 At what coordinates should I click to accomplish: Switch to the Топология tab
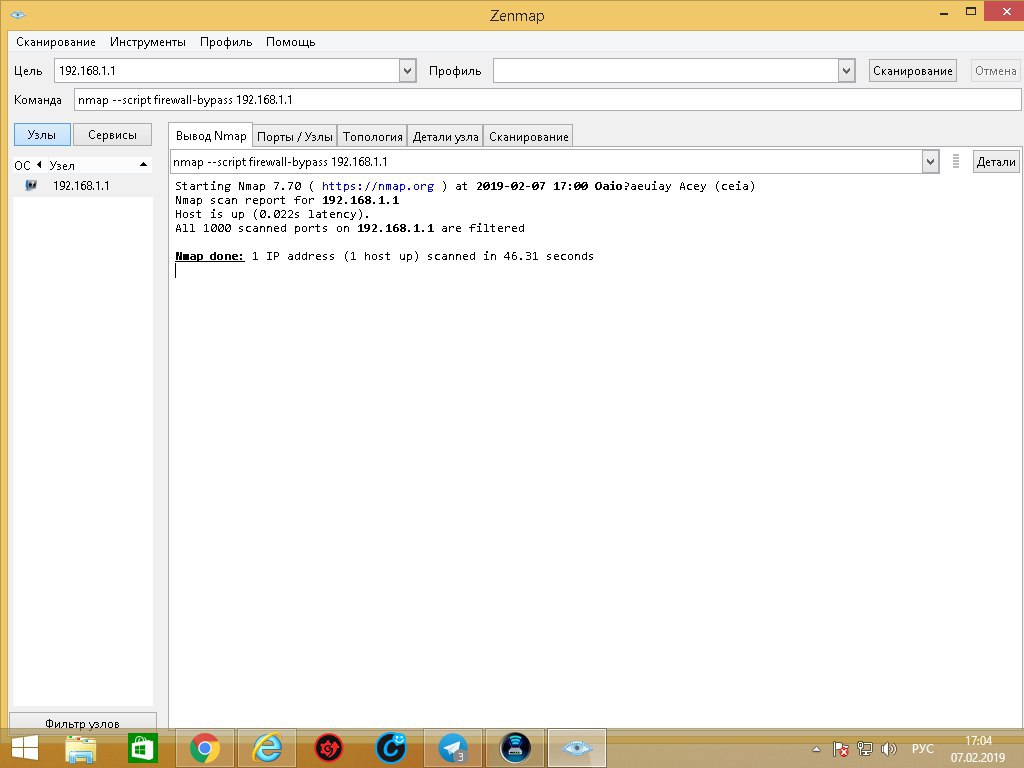click(x=372, y=136)
